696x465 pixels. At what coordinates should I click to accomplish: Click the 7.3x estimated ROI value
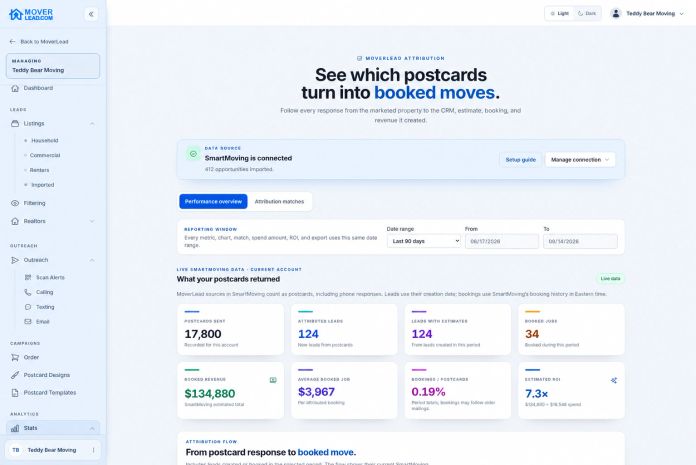click(537, 394)
